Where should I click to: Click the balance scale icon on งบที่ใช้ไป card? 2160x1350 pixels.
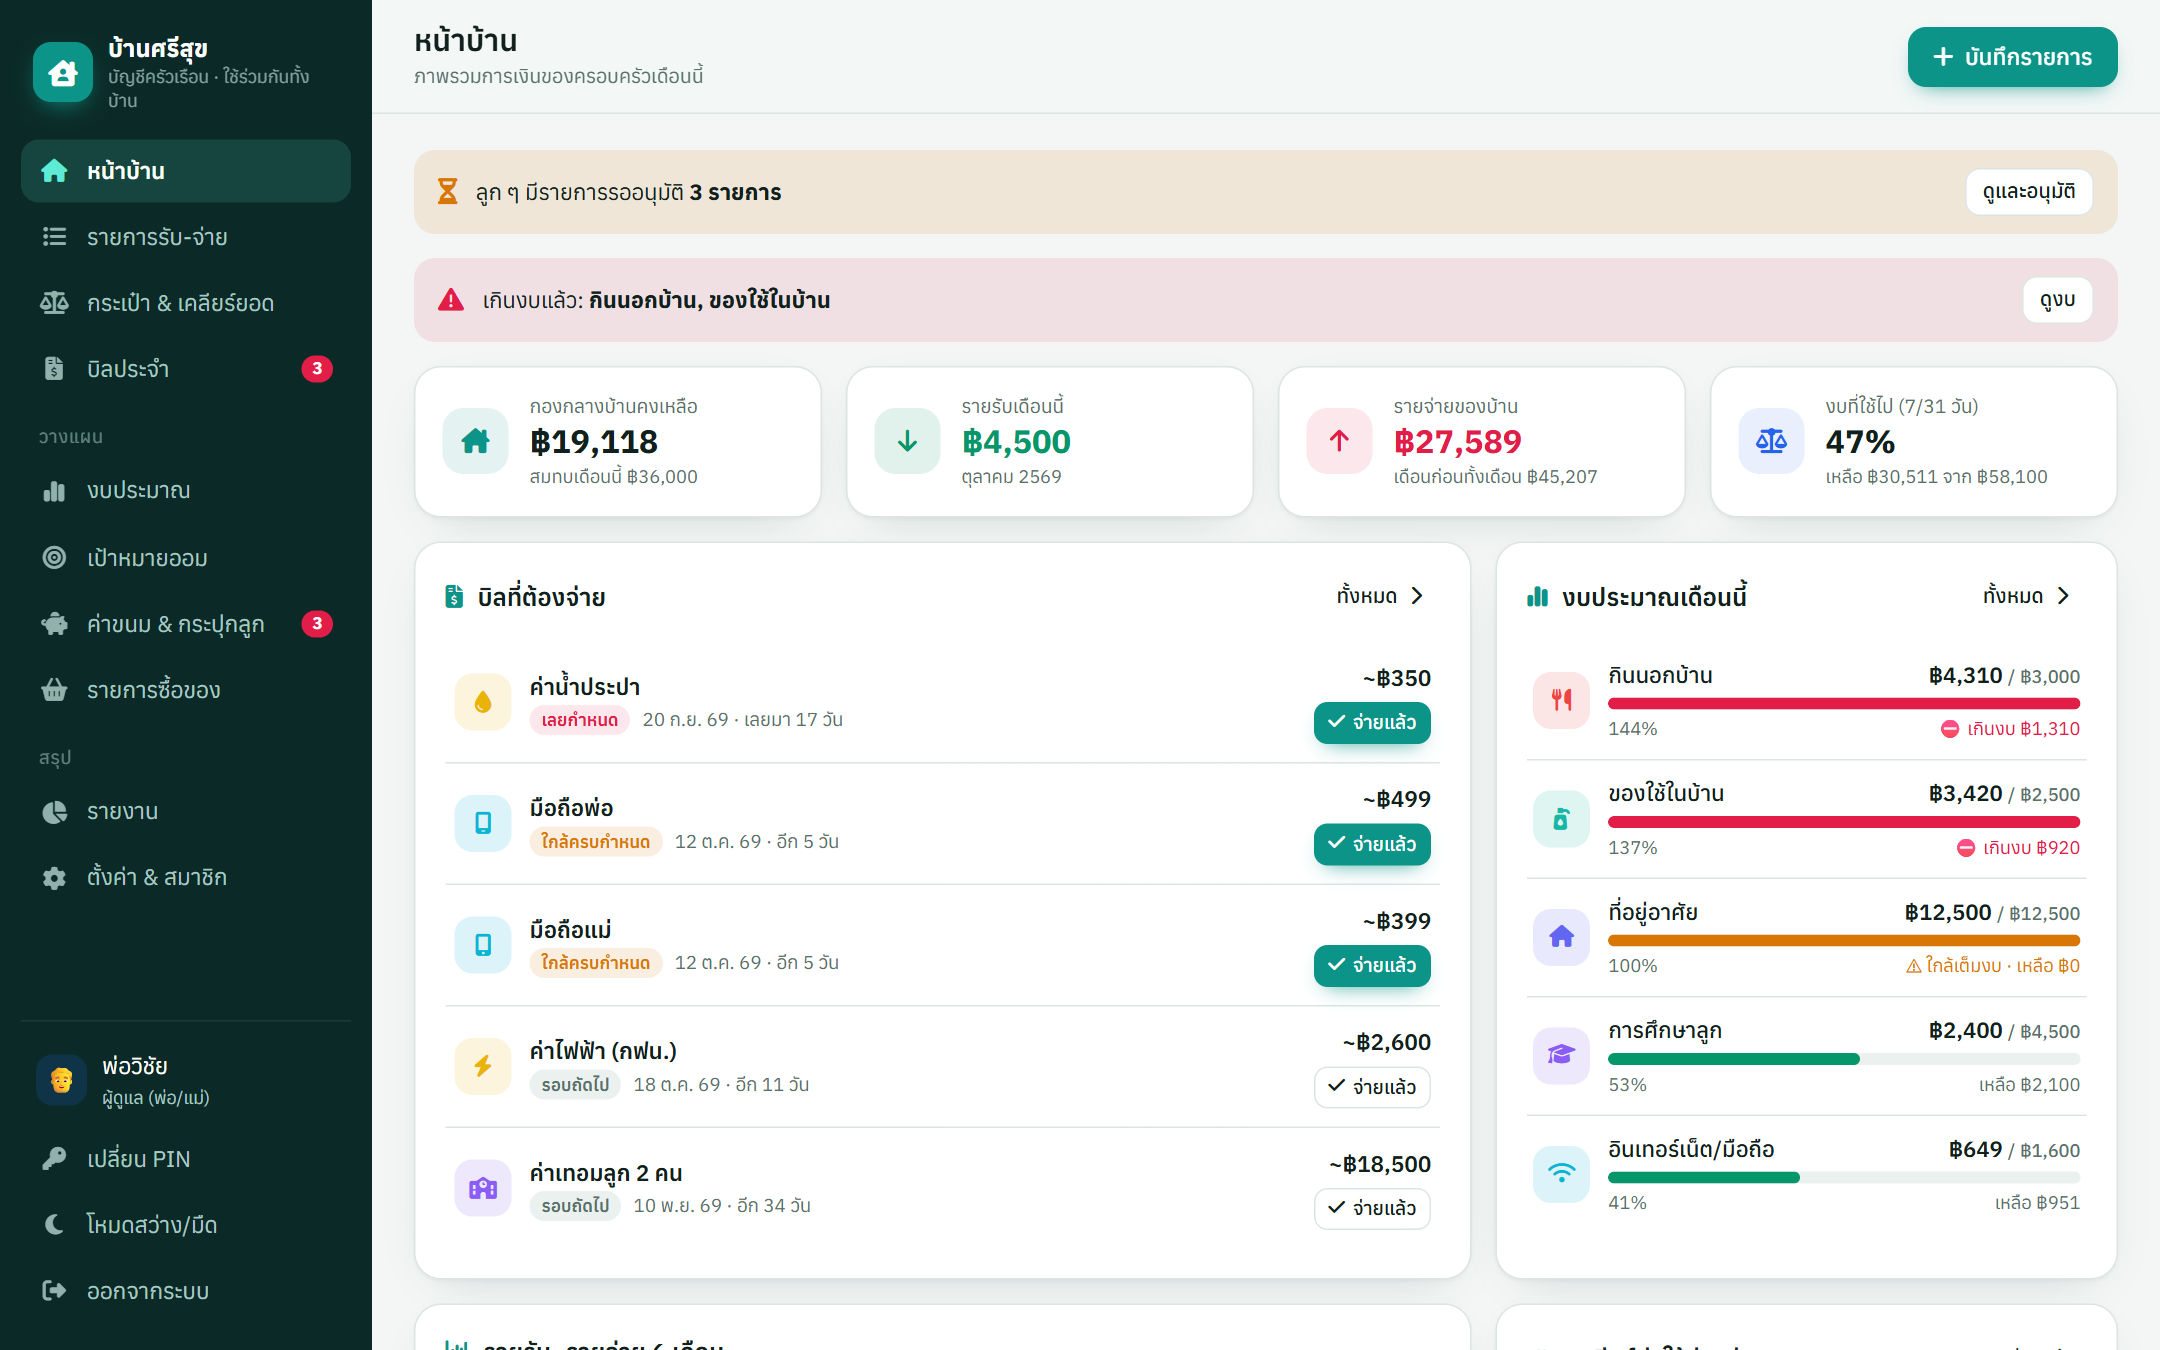pyautogui.click(x=1772, y=441)
